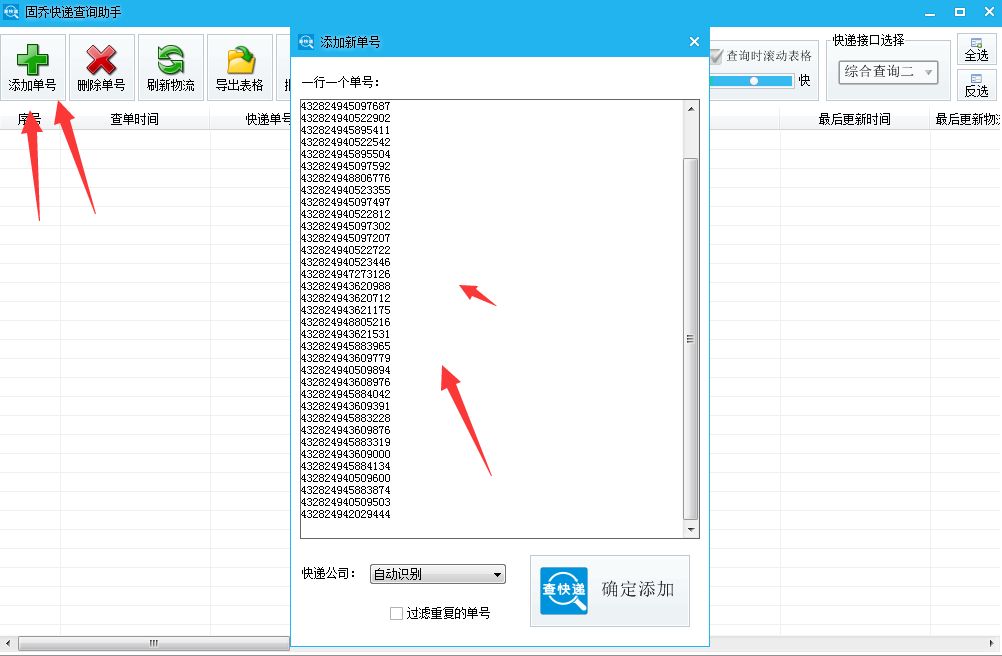1002x656 pixels.
Task: Toggle 查询时滚动表格 checkbox
Action: click(x=716, y=56)
